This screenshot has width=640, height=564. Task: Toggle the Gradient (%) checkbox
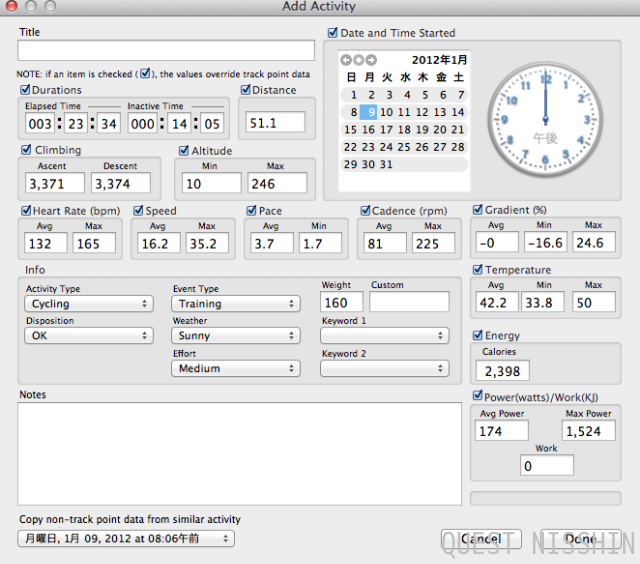click(478, 210)
